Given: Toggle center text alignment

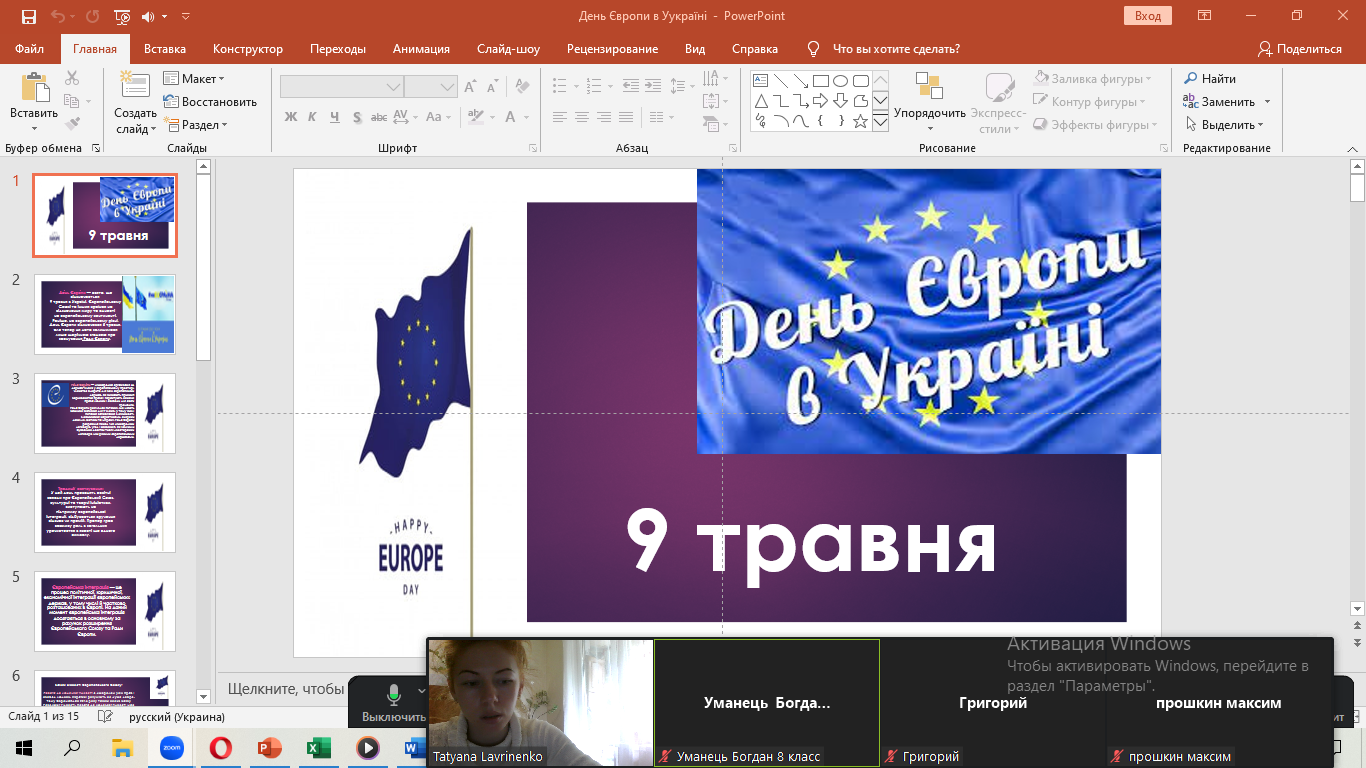Looking at the screenshot, I should click(583, 117).
